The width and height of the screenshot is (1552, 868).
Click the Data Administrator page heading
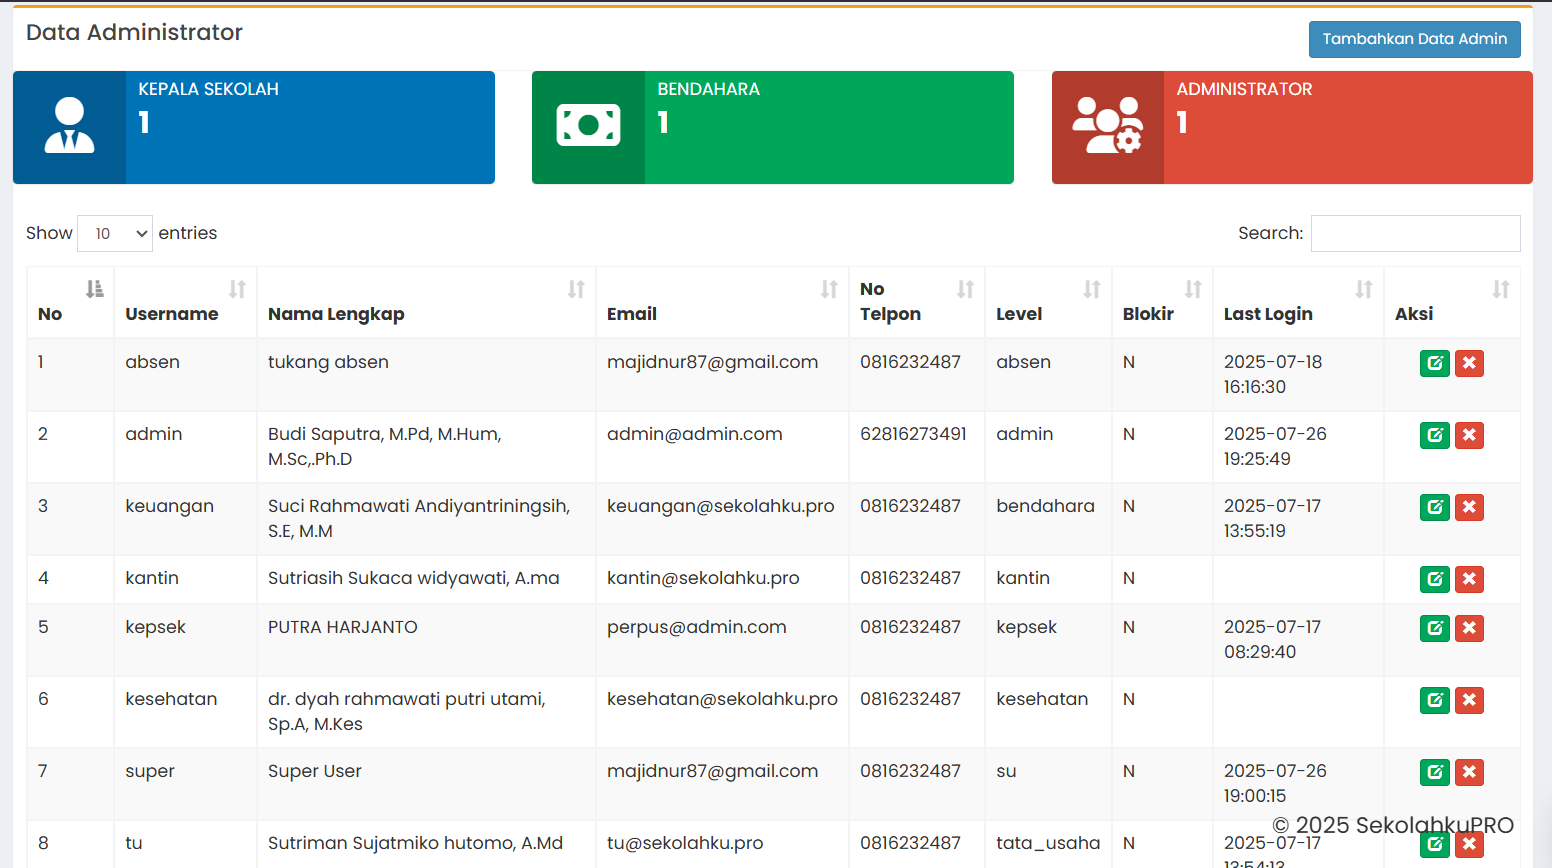134,32
